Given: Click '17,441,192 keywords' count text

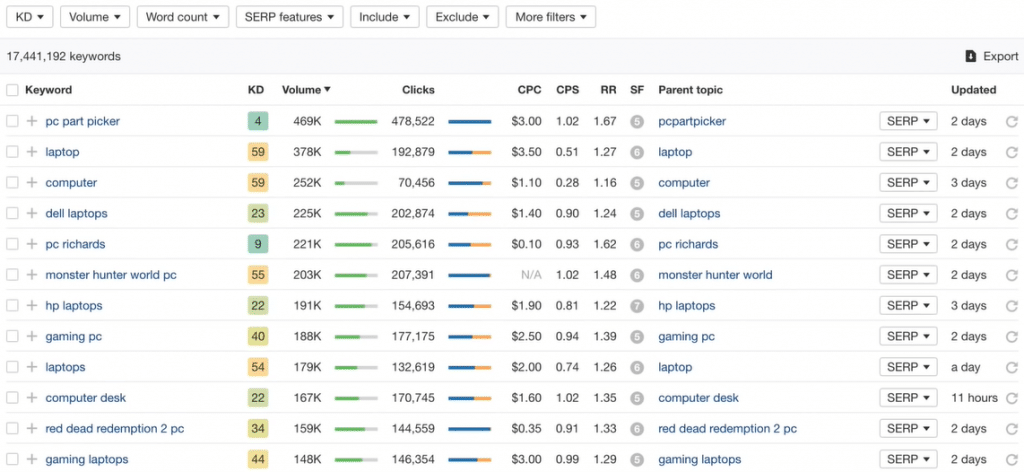Looking at the screenshot, I should pos(63,57).
